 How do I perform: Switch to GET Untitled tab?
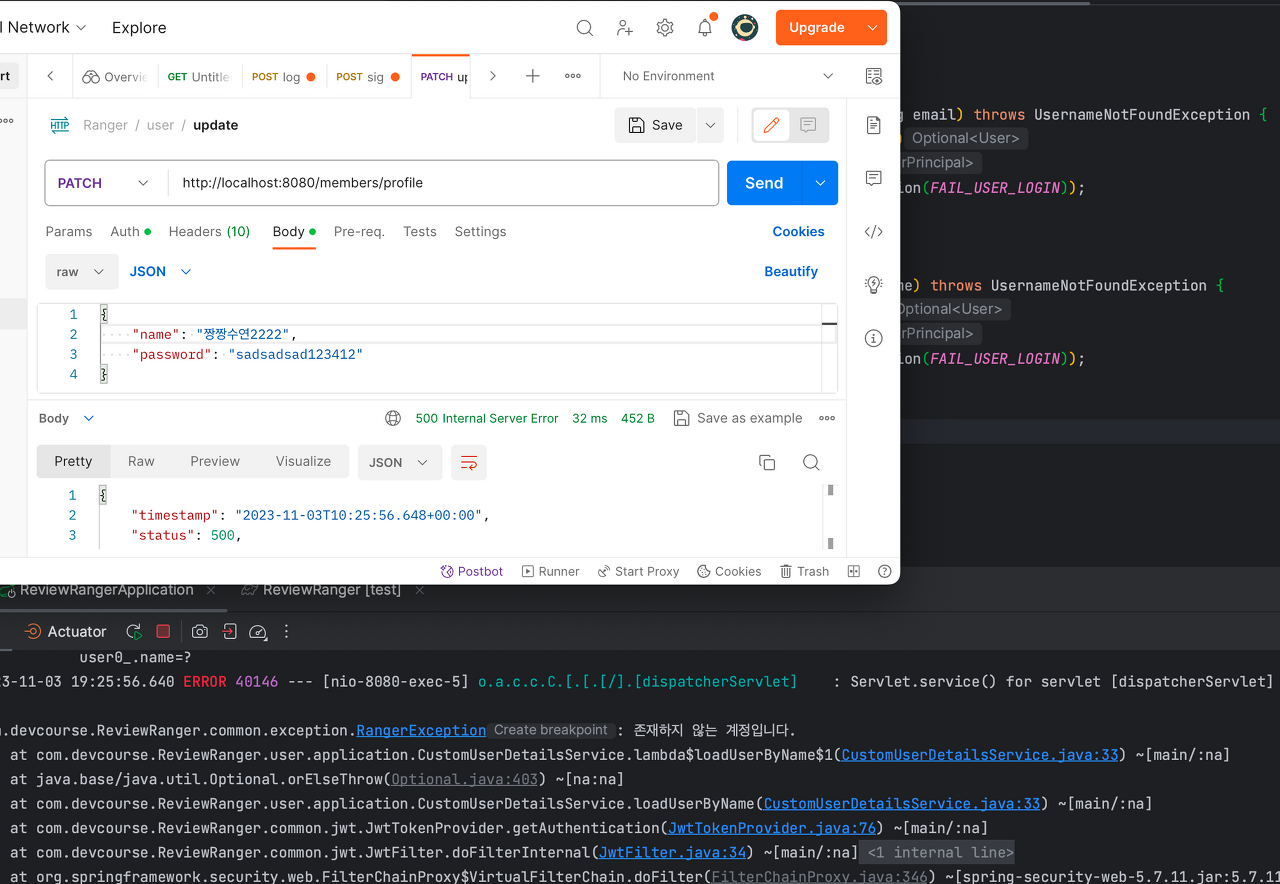199,77
